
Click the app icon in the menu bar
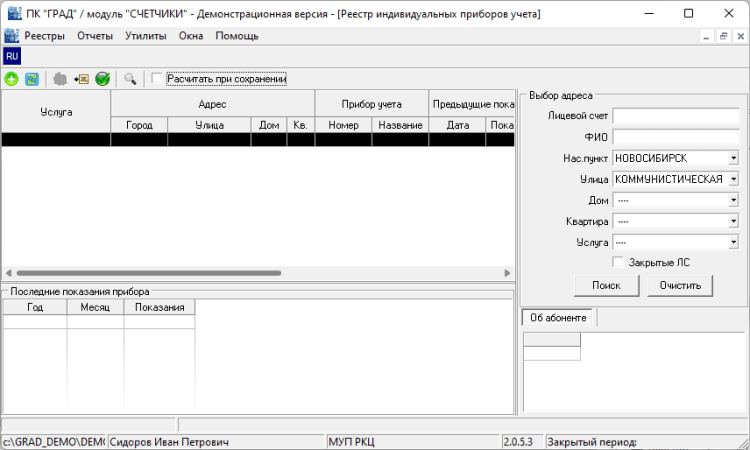11,36
